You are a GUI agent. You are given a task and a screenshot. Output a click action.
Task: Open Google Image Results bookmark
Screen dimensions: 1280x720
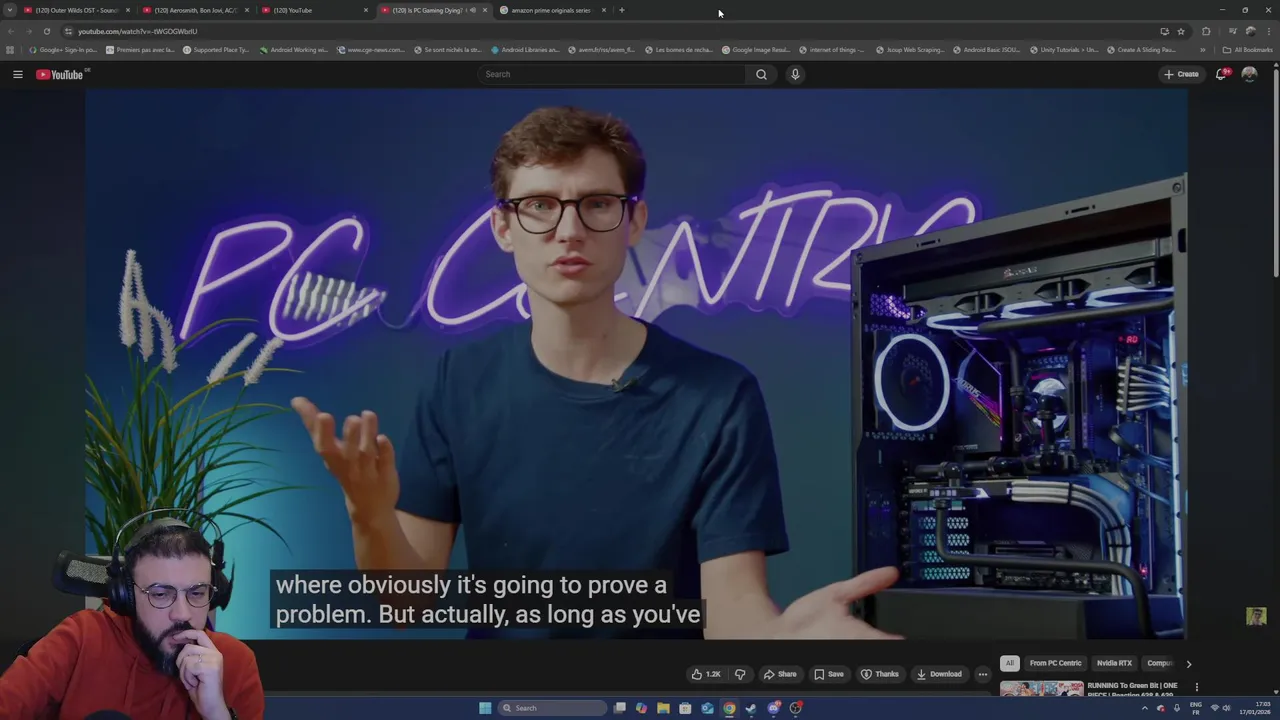[755, 49]
